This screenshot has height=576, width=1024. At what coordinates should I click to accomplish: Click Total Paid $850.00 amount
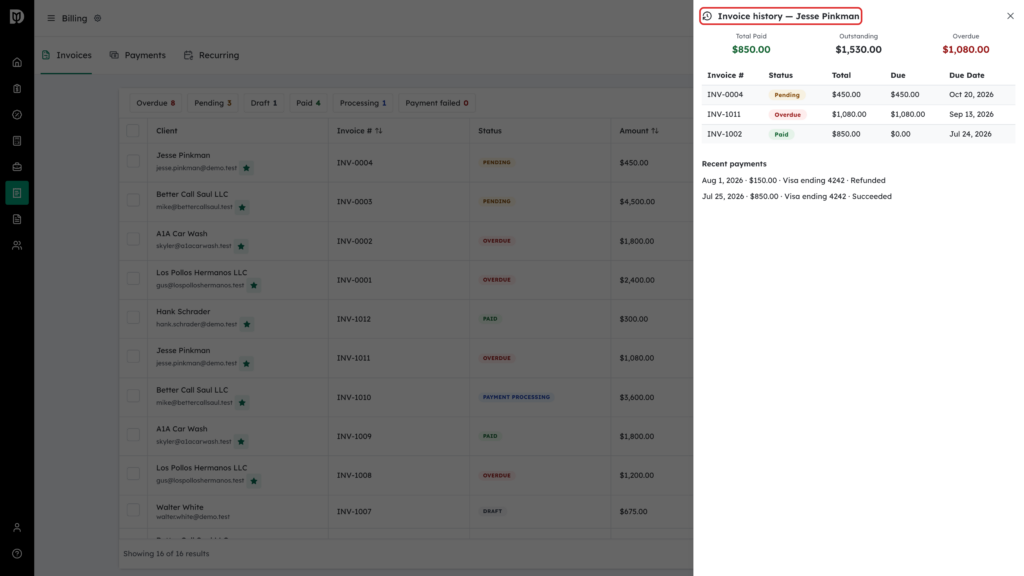point(751,50)
